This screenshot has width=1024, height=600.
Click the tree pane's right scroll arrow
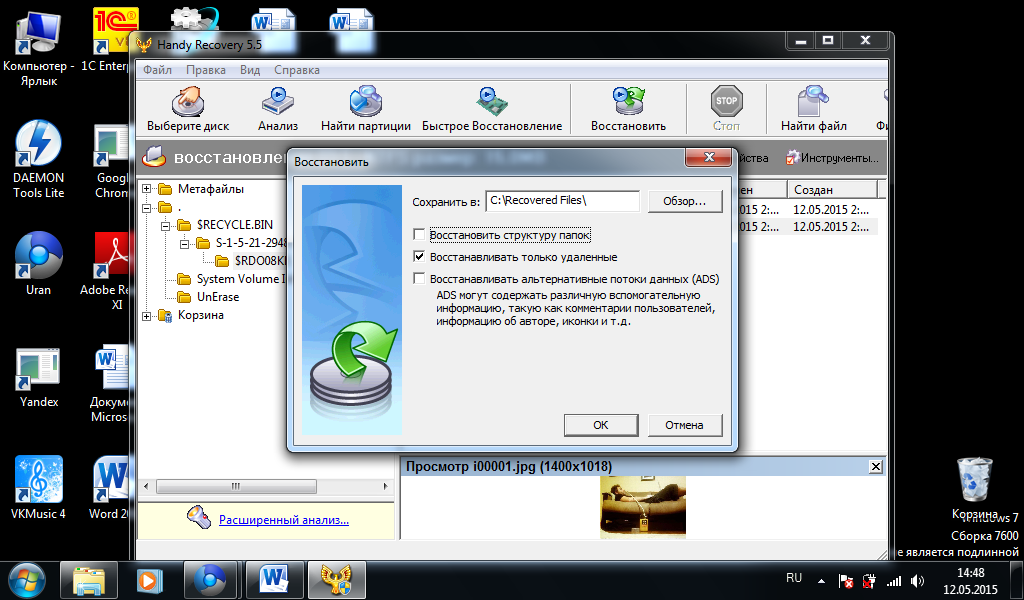coord(385,486)
